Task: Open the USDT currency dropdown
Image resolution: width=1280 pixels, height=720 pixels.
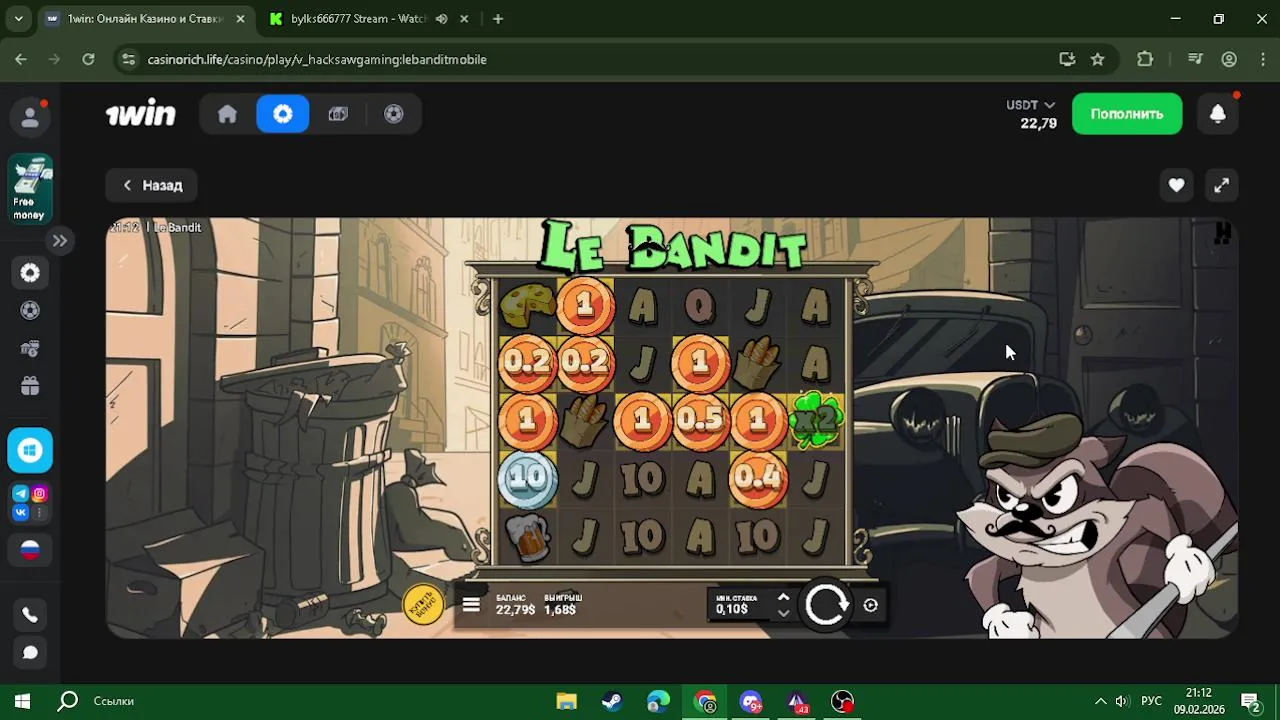Action: 1031,105
